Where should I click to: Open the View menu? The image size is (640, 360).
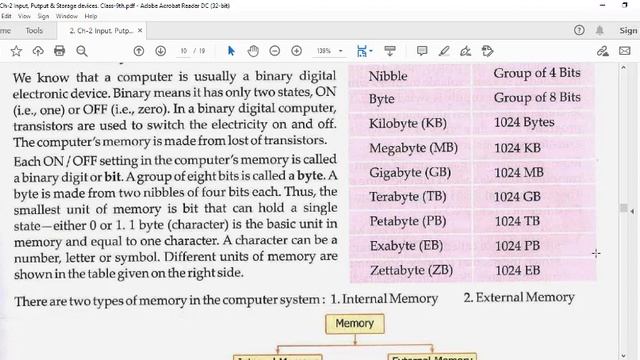point(24,16)
